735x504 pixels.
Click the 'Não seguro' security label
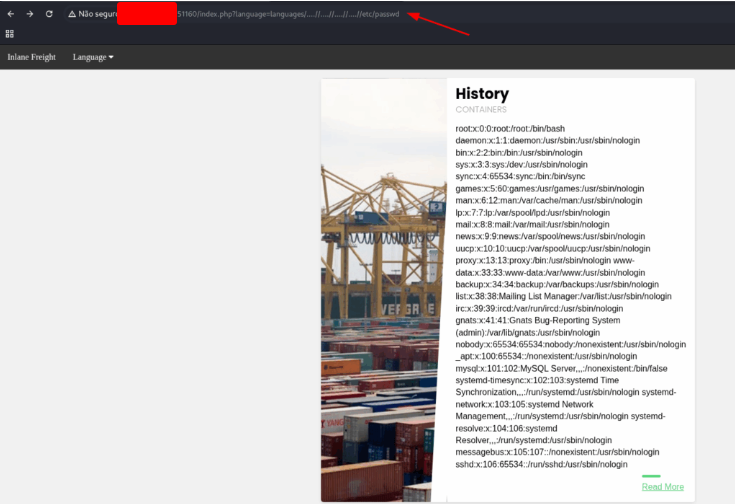pyautogui.click(x=98, y=14)
